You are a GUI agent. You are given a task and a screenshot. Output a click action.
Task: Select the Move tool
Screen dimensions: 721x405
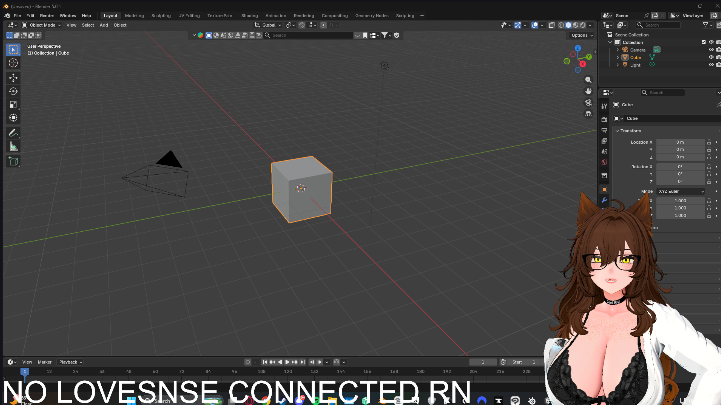[x=13, y=78]
